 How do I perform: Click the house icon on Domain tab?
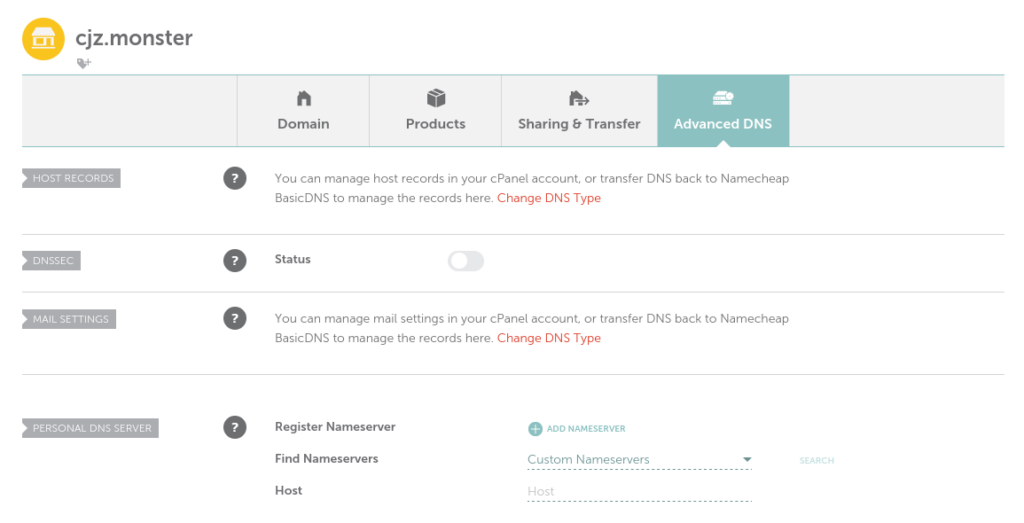point(303,98)
